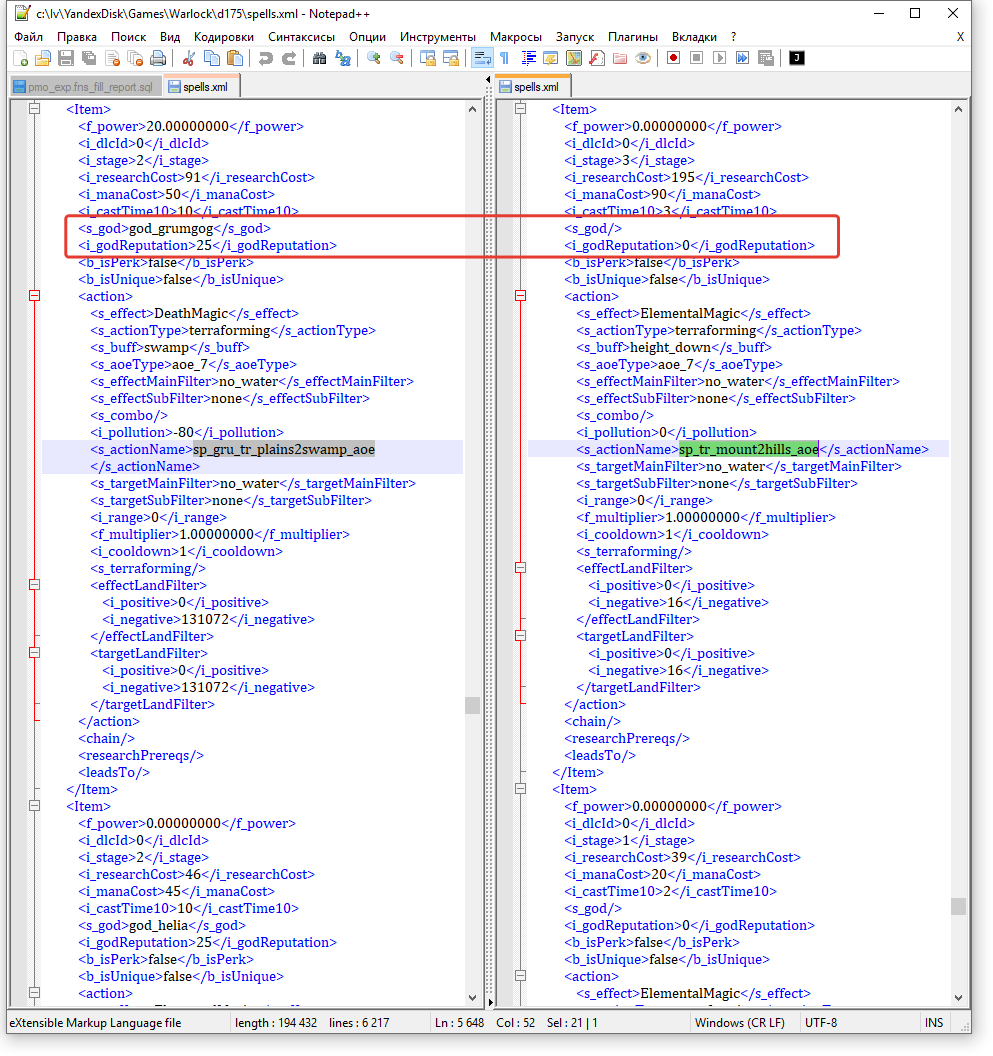Open the Инструменты menu
993x1056 pixels.
pyautogui.click(x=438, y=37)
